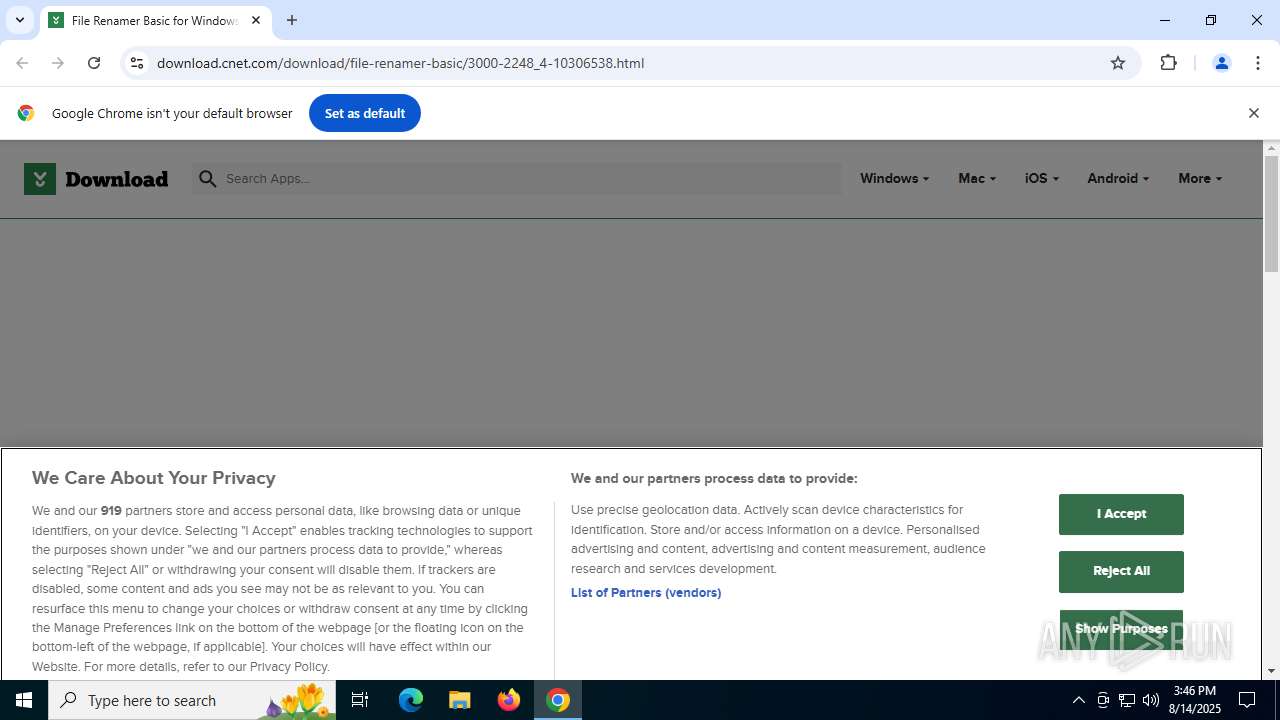Click the address bar URL
Image resolution: width=1280 pixels, height=720 pixels.
400,63
